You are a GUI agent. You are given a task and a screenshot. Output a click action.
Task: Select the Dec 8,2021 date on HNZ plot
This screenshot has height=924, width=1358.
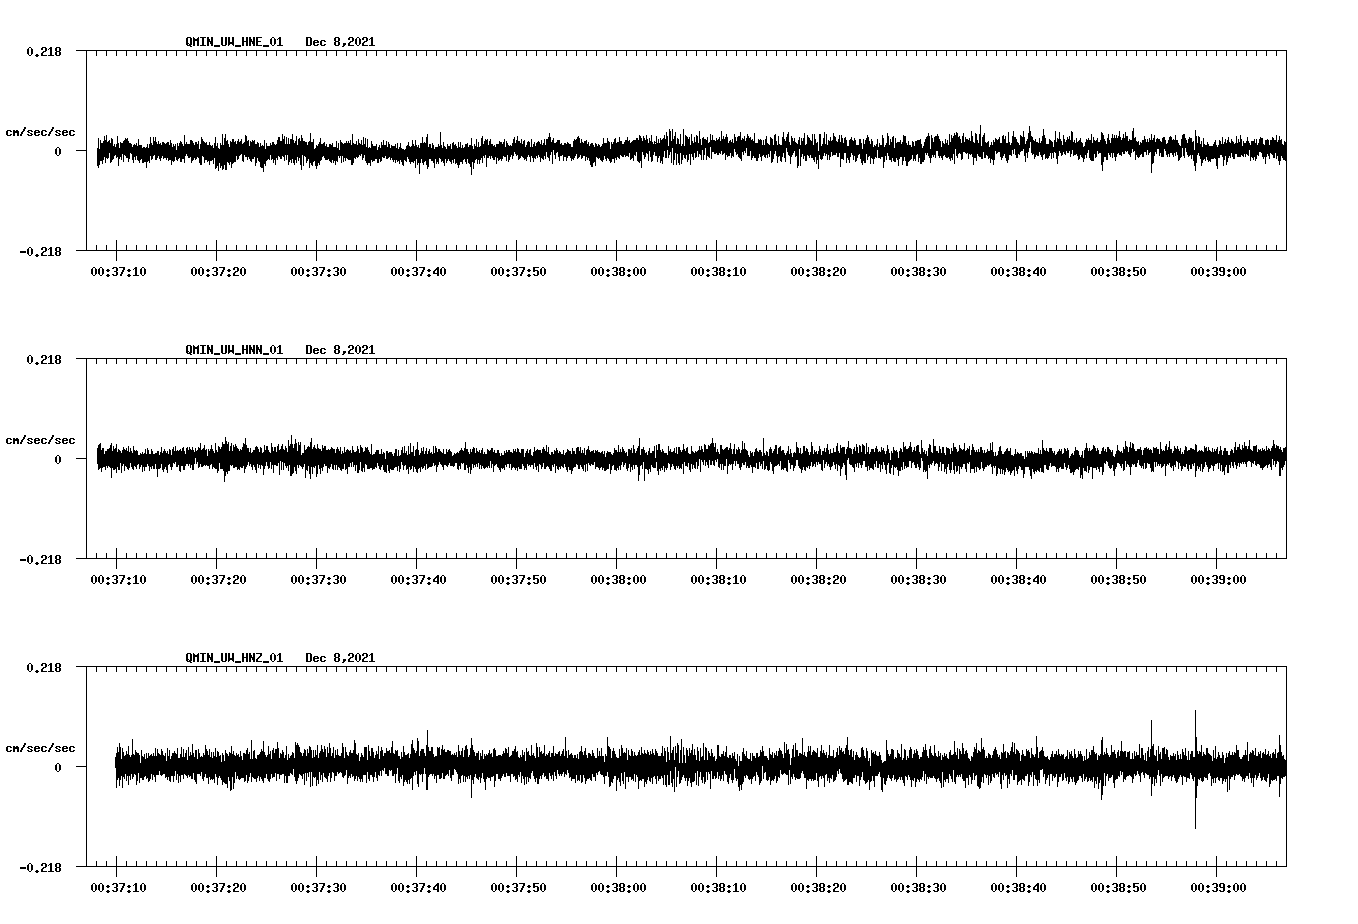click(x=340, y=658)
